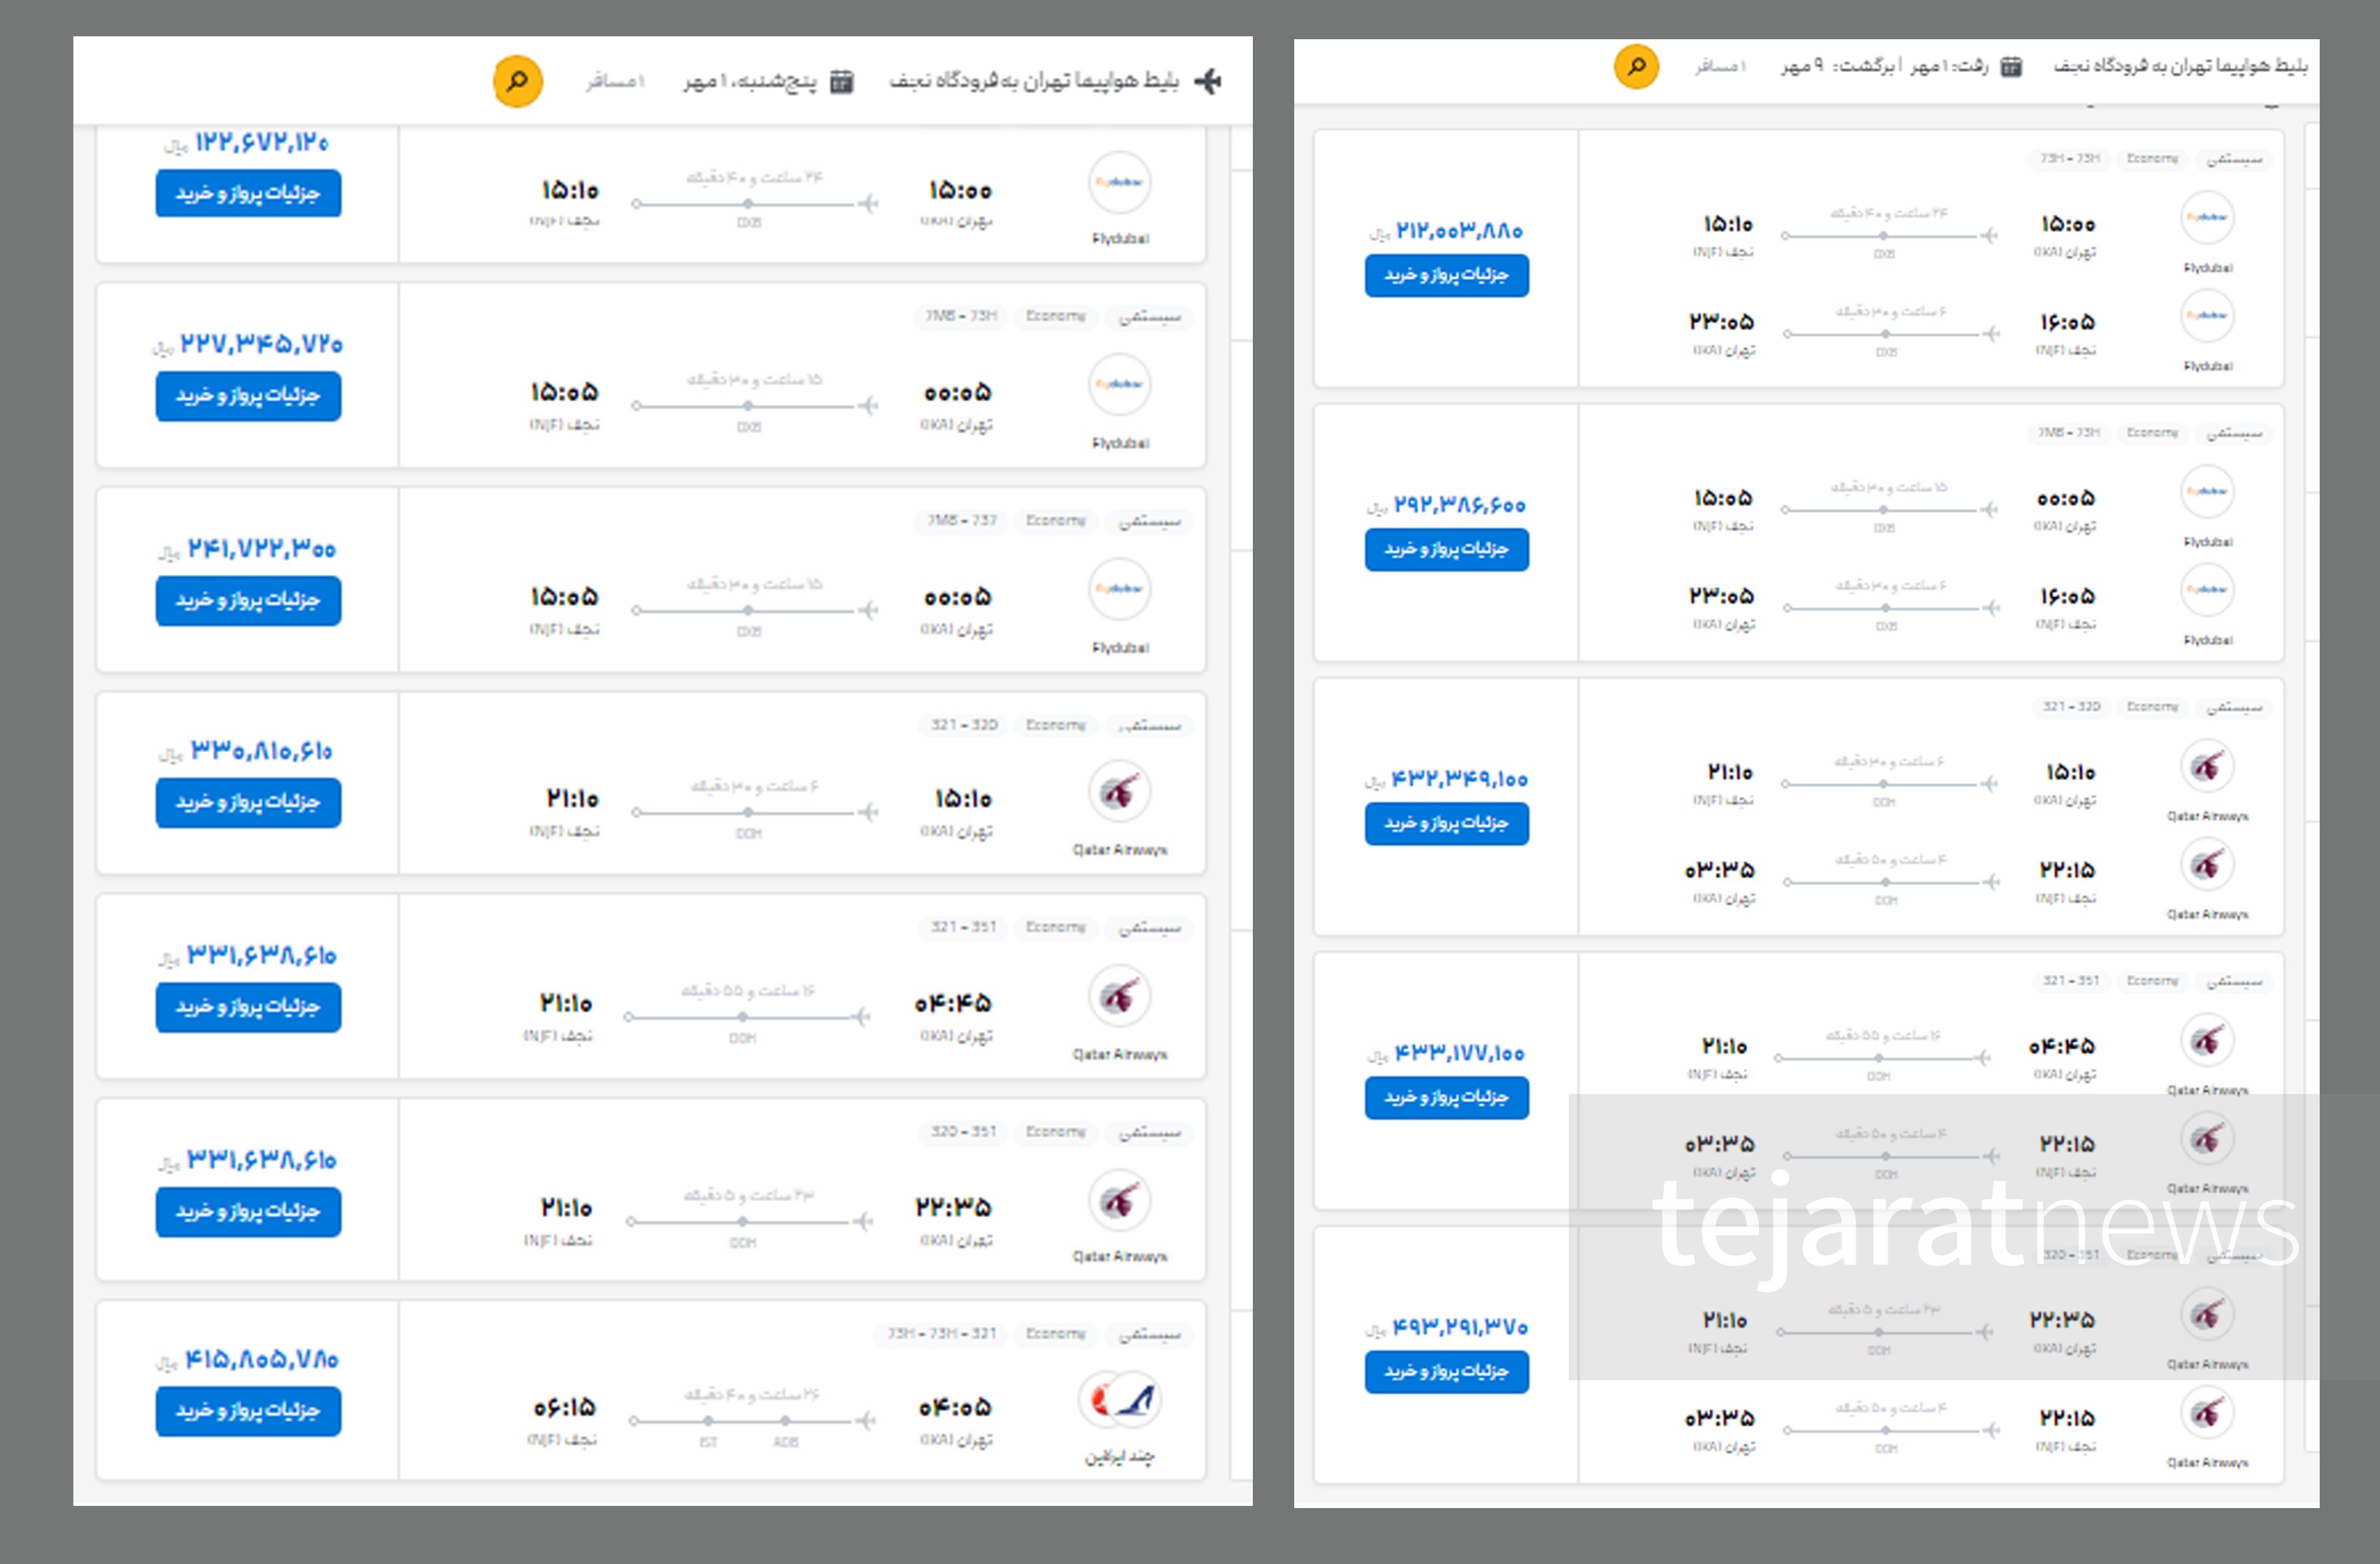This screenshot has width=2380, height=1564.
Task: Open flight details and buy for 212,003,880 round-trip ticket
Action: tap(1446, 275)
